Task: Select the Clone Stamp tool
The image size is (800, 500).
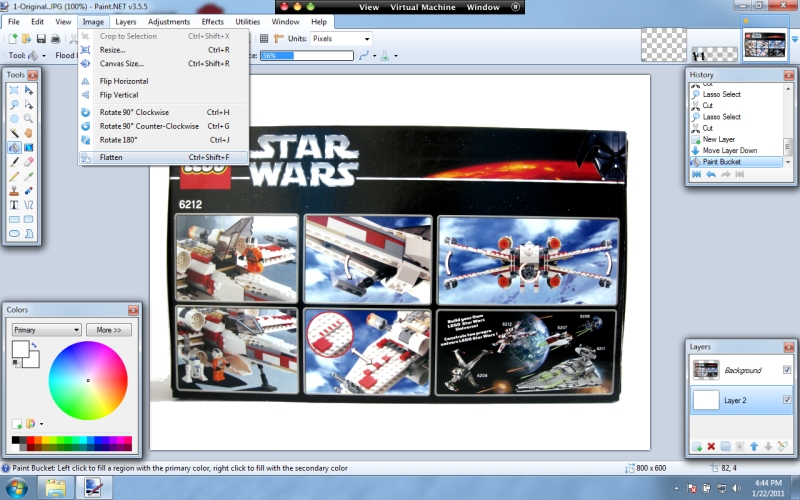Action: pos(14,191)
